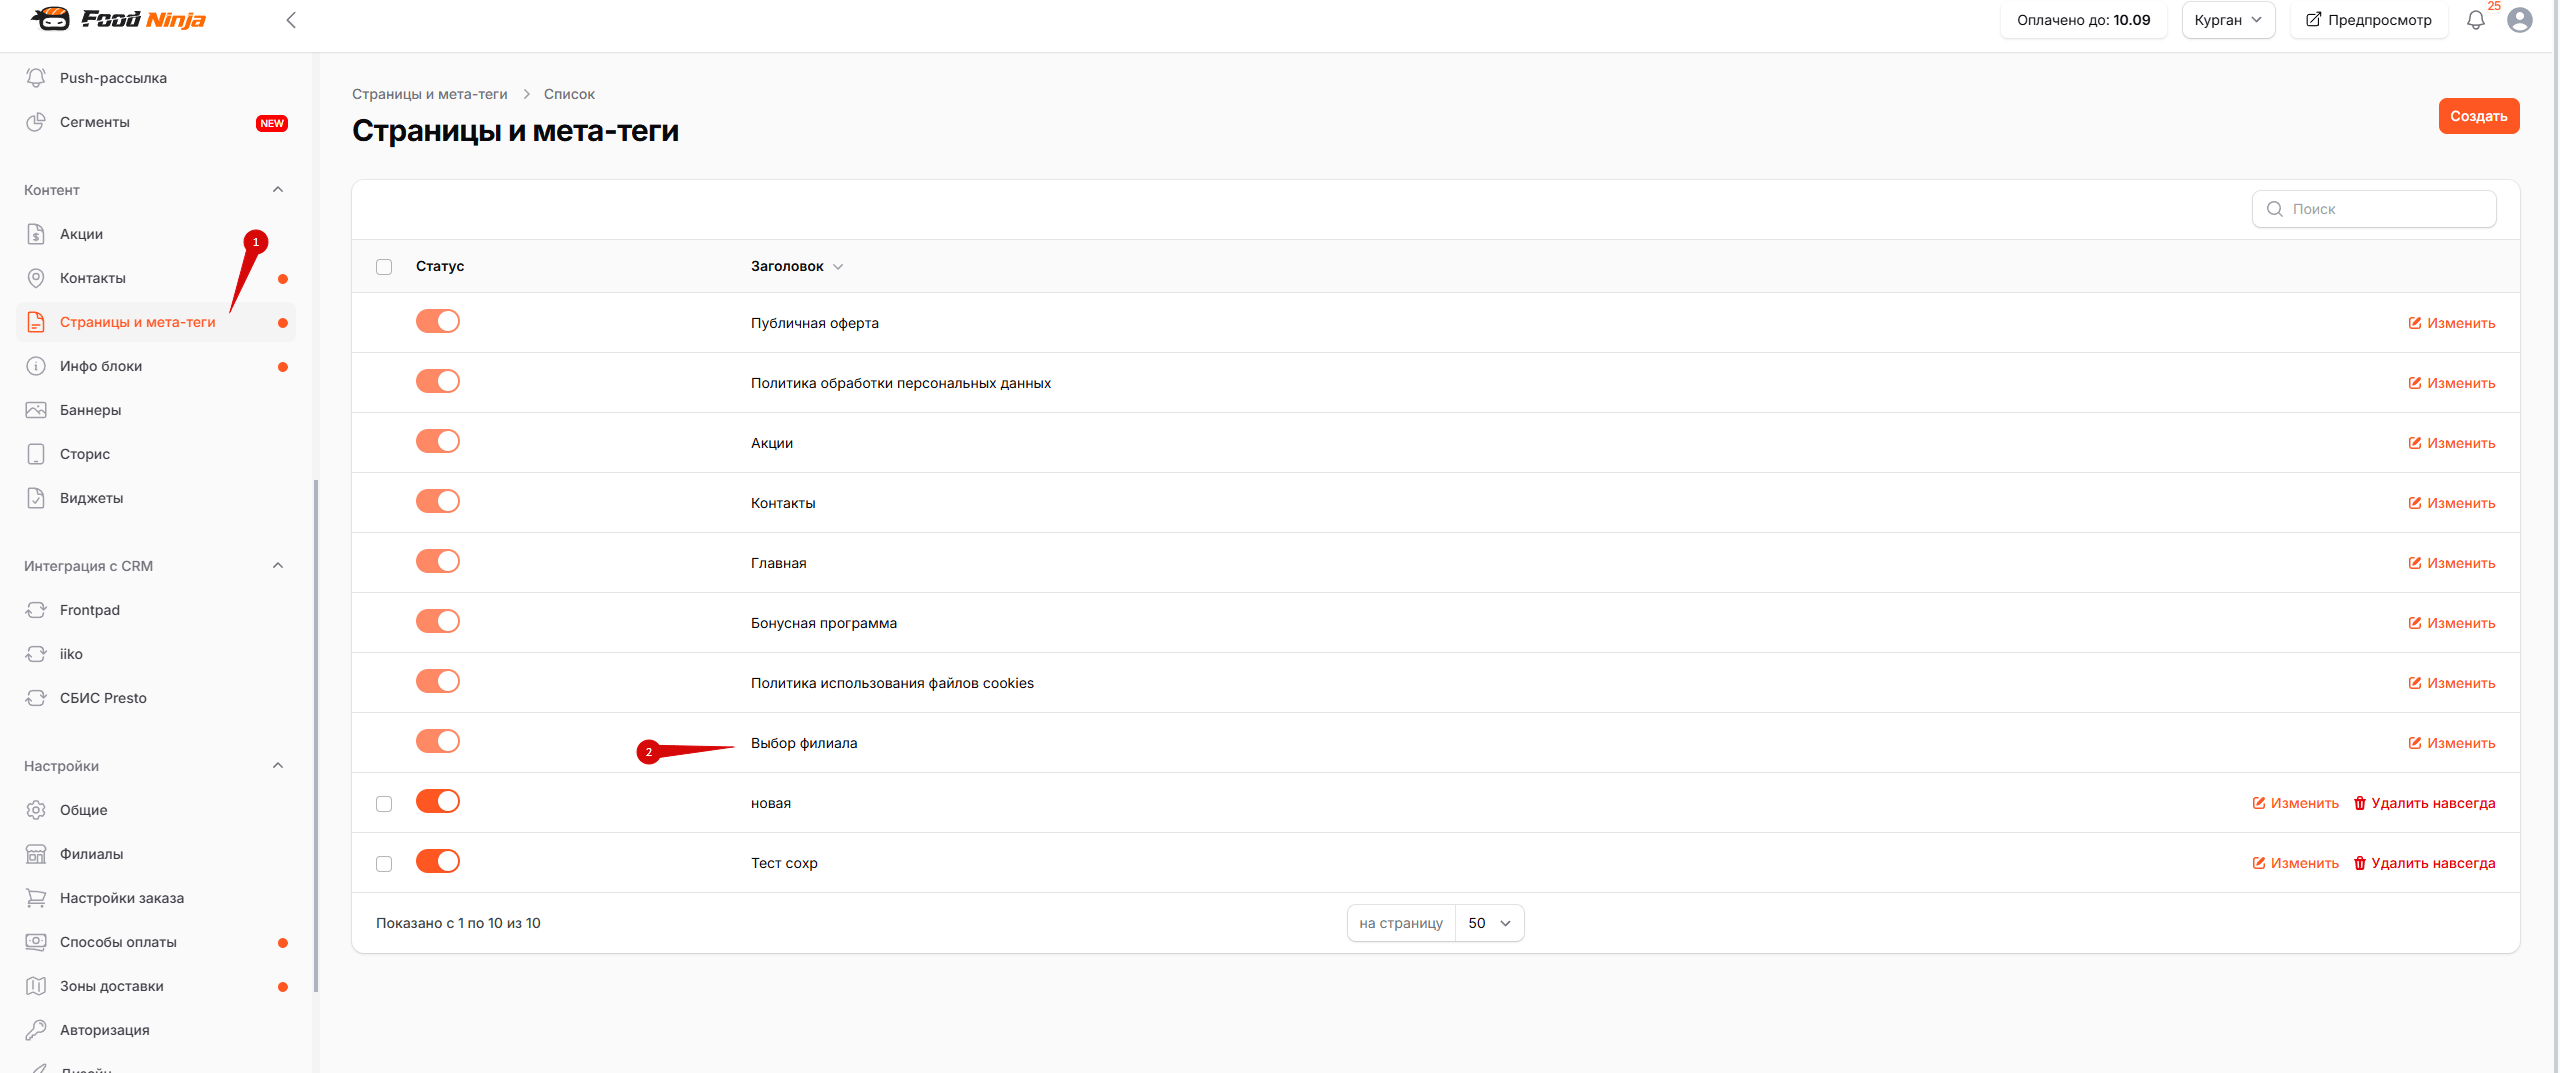Image resolution: width=2560 pixels, height=1073 pixels.
Task: Collapse the Интеграция с CRM section
Action: [278, 566]
